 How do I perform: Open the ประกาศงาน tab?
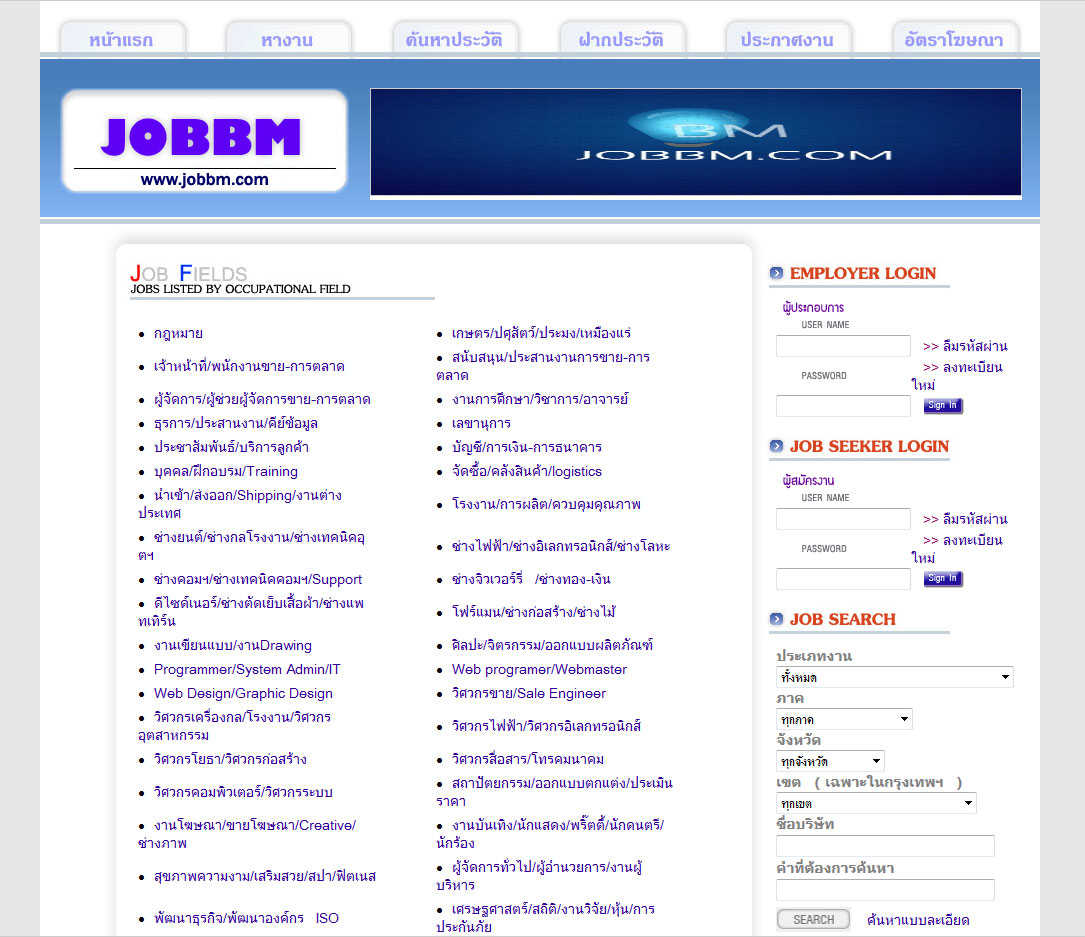tap(787, 40)
